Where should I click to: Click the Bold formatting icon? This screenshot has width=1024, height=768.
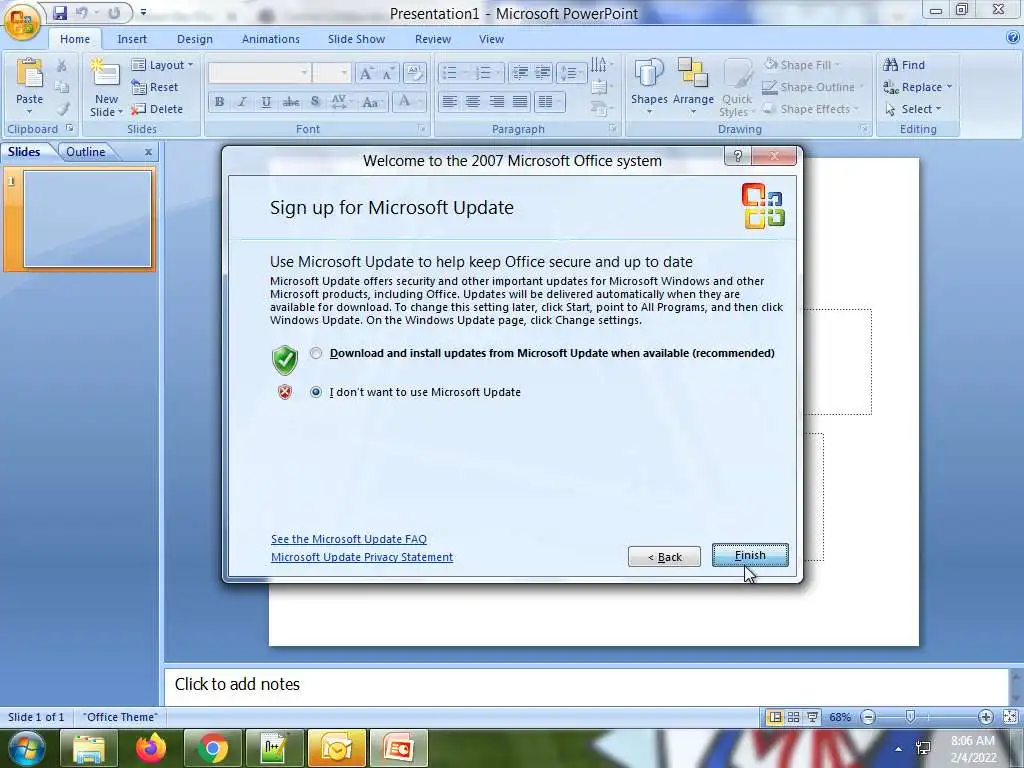(219, 102)
